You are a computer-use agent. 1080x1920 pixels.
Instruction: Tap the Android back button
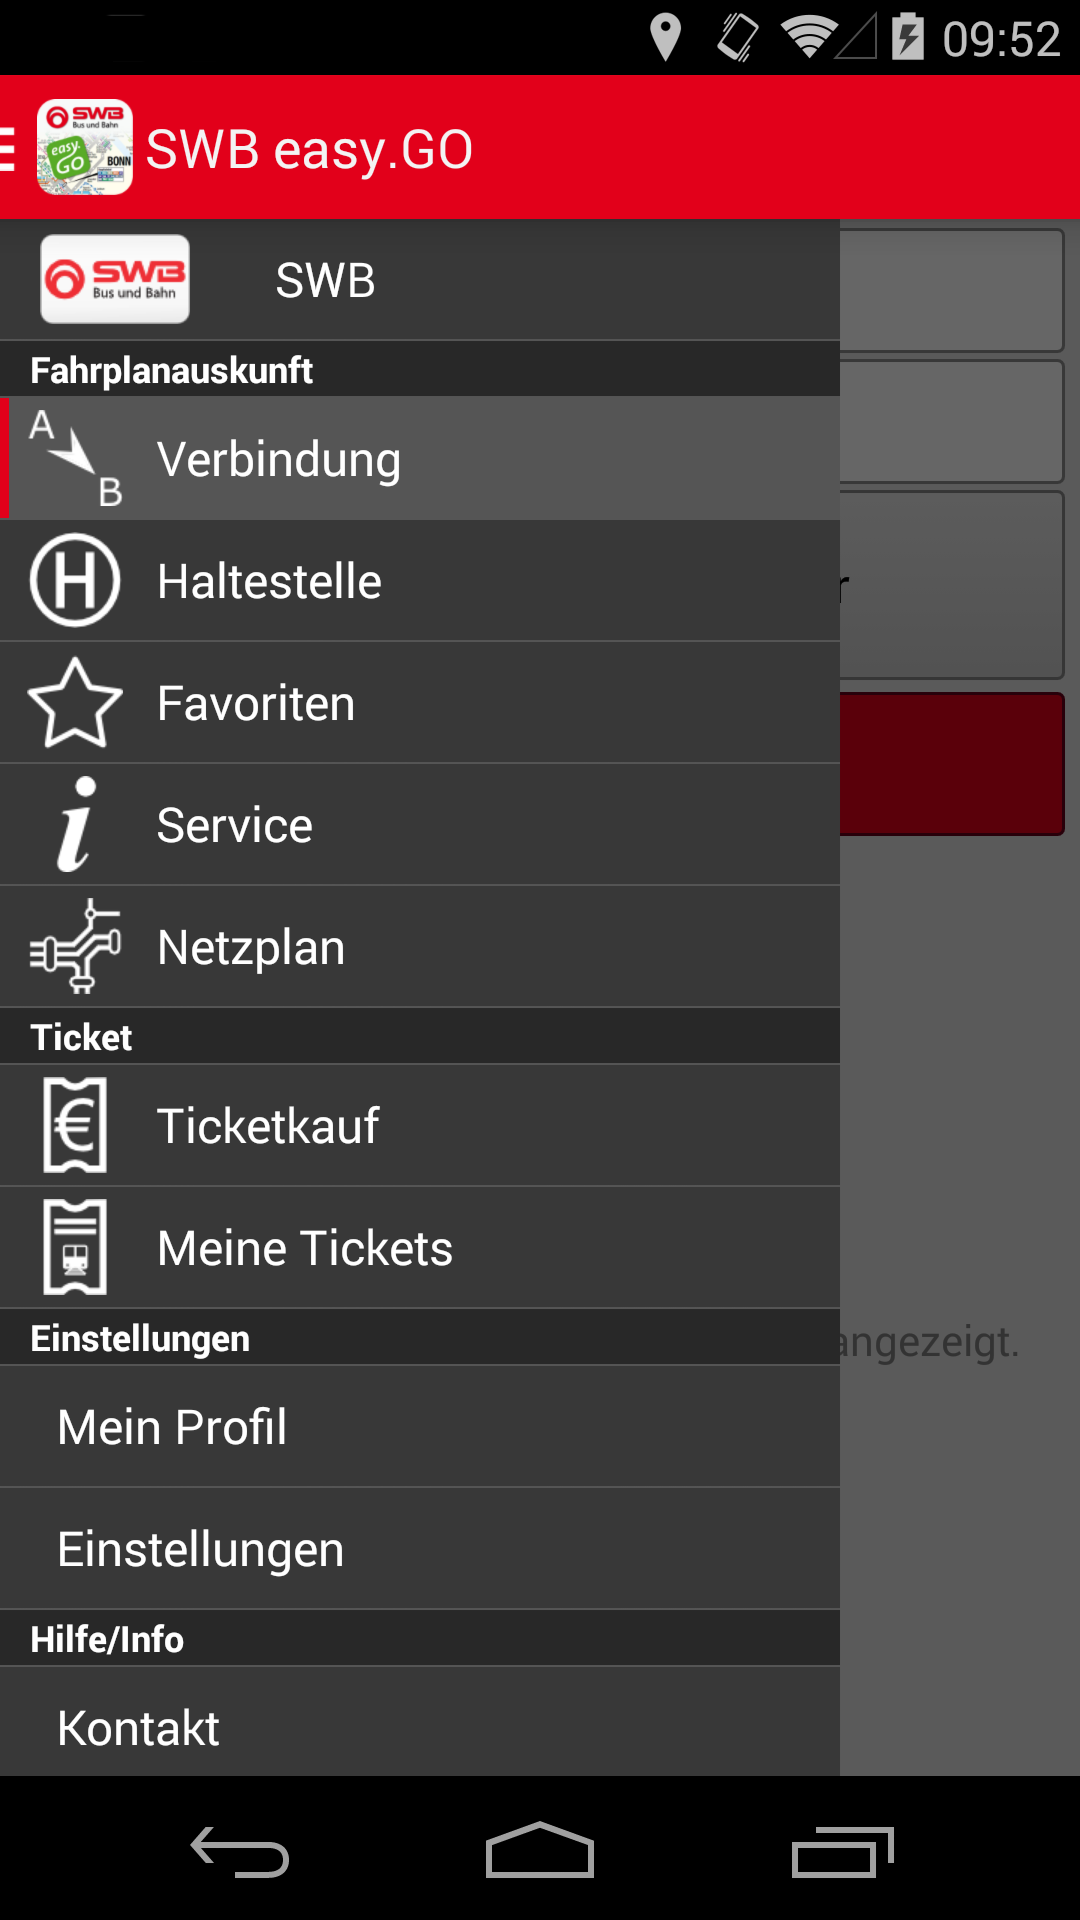[x=240, y=1851]
